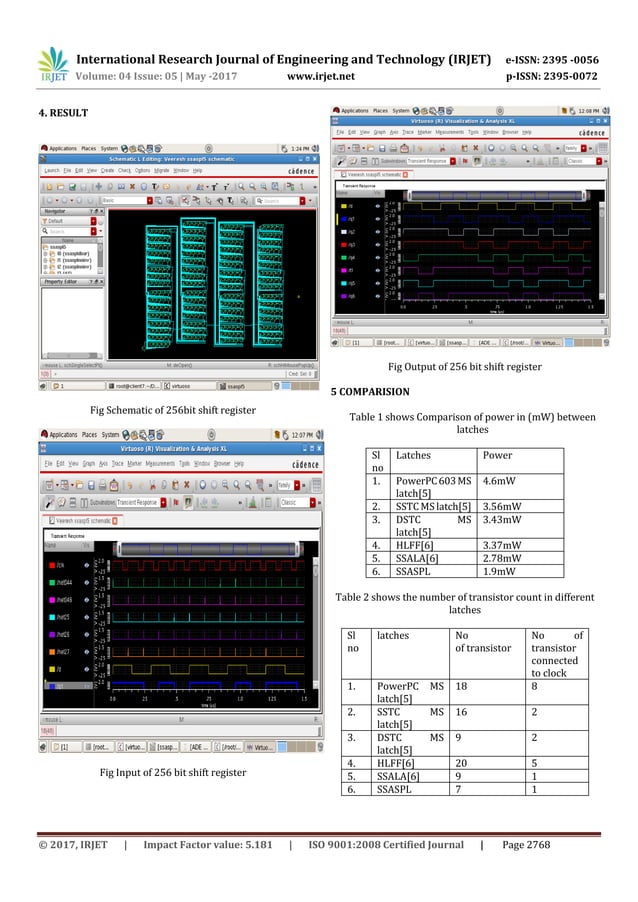The height and width of the screenshot is (902, 638).
Task: Open Measurements menu in input waveform window
Action: (163, 464)
